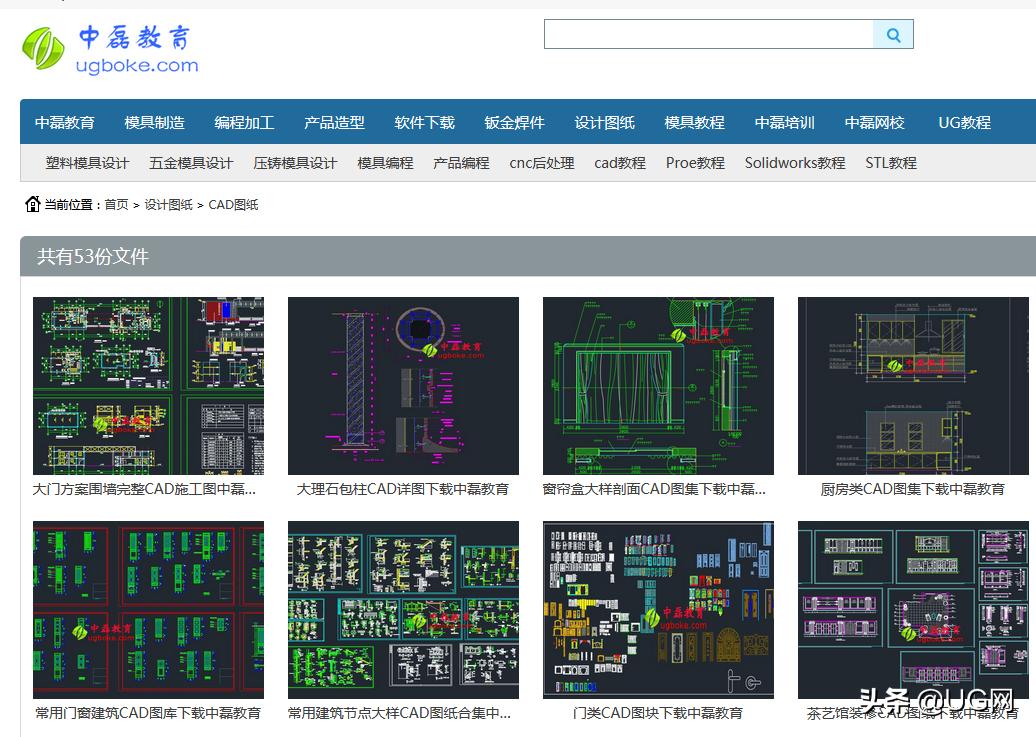Open the 设计图纸 menu item
Viewport: 1036px width, 737px height.
point(604,123)
